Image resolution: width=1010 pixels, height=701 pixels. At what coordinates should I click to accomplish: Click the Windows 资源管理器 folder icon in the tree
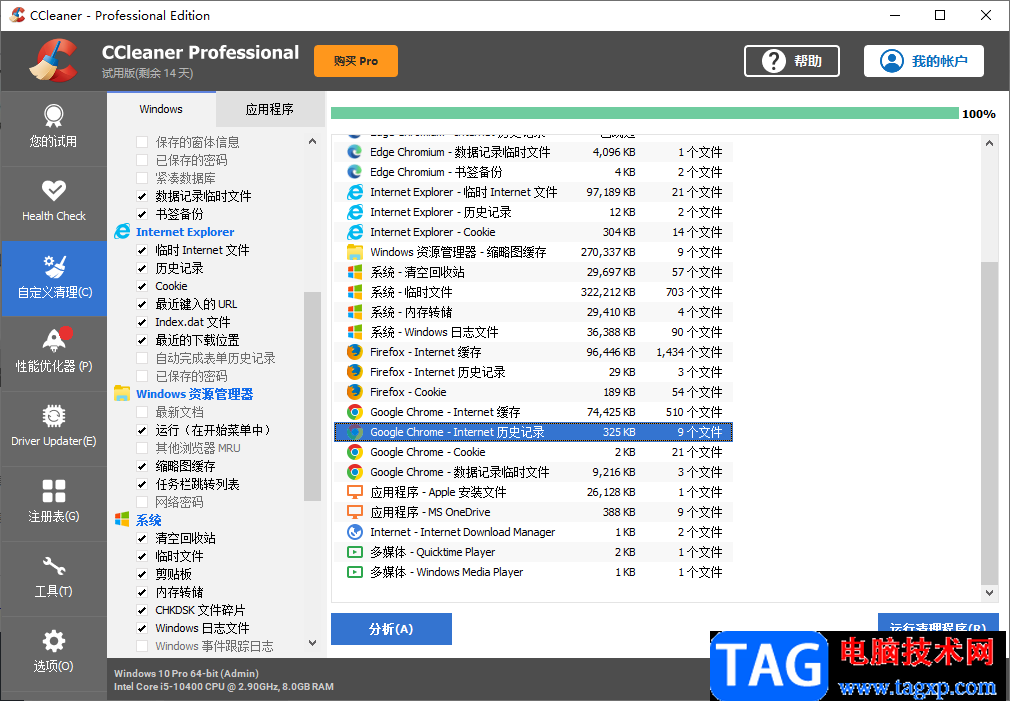coord(122,394)
